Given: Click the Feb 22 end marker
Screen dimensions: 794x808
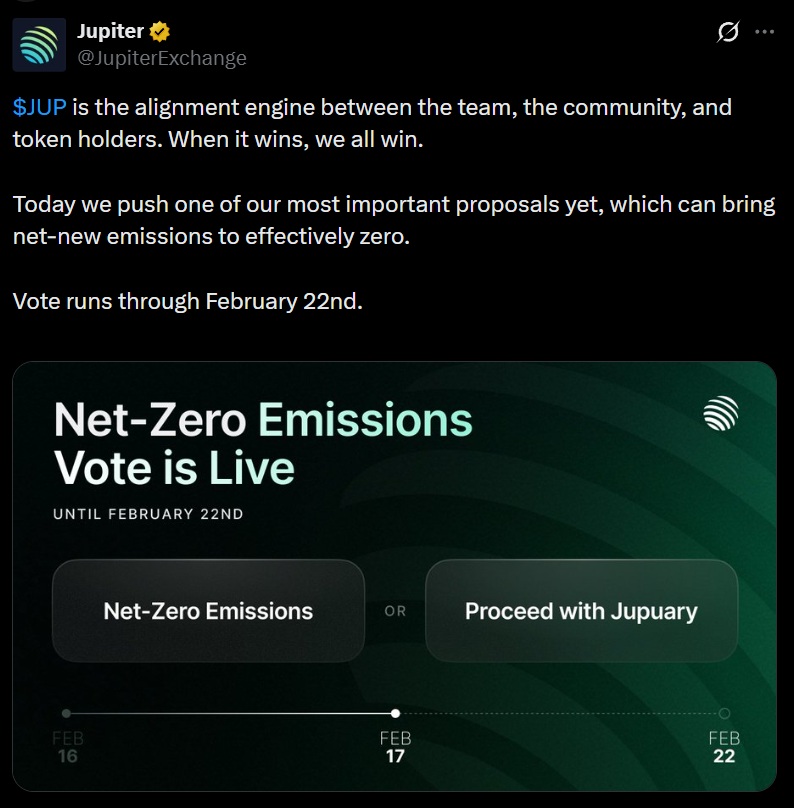Looking at the screenshot, I should click(724, 714).
